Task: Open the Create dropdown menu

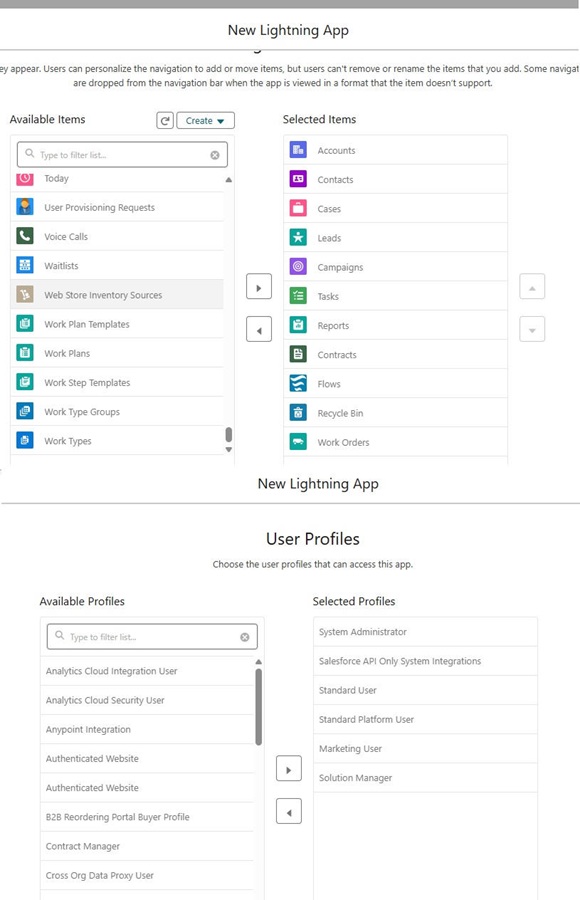Action: pos(205,121)
